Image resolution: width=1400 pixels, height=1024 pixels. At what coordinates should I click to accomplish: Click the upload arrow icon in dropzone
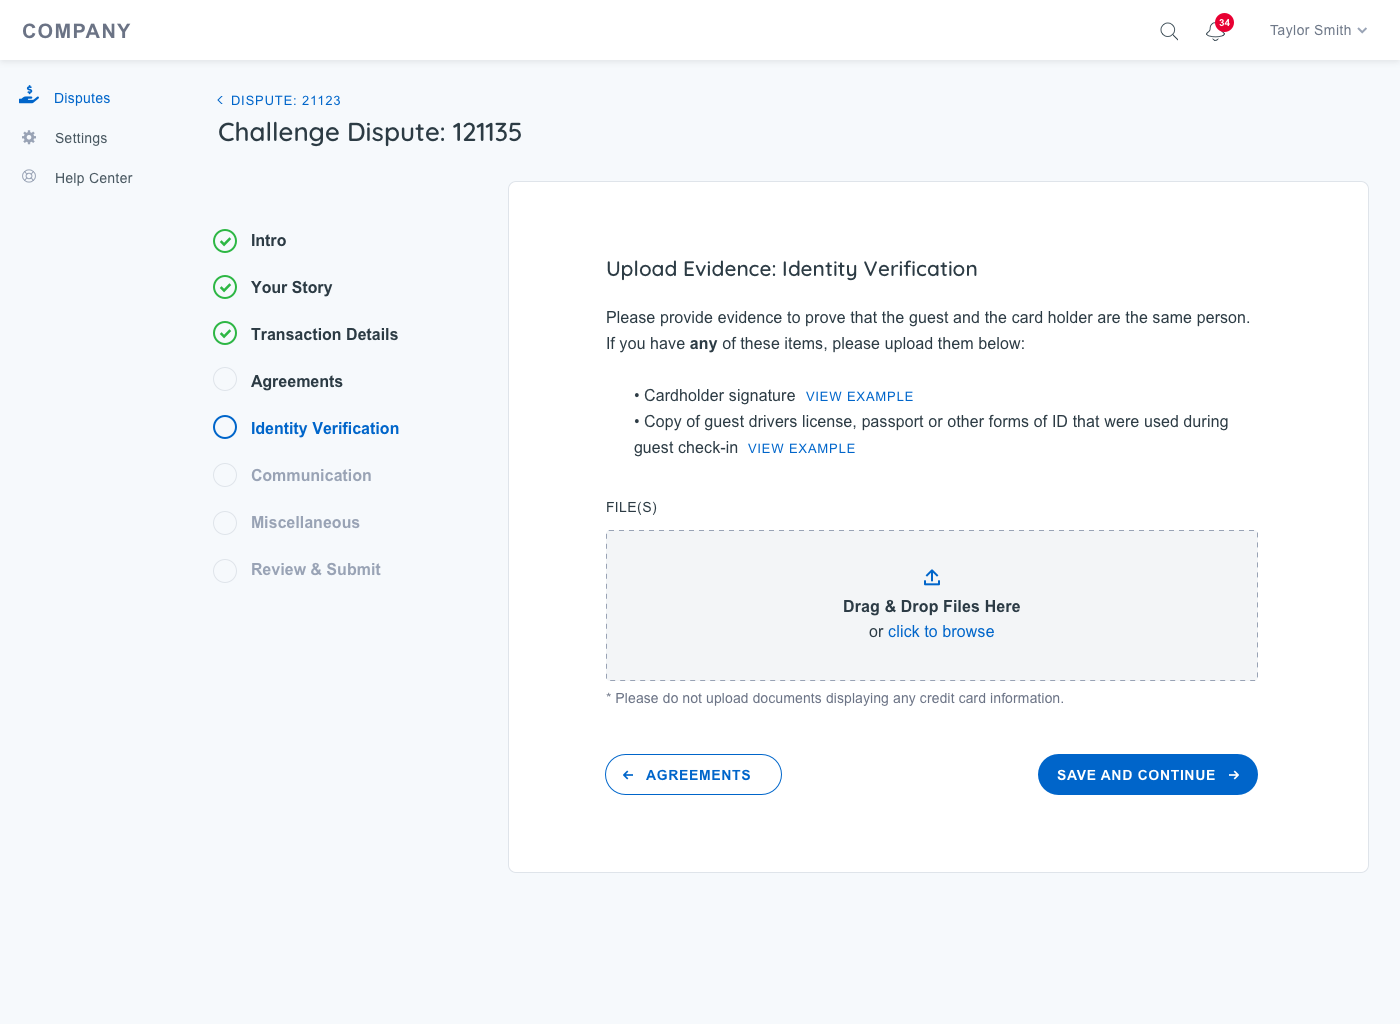[x=931, y=577]
